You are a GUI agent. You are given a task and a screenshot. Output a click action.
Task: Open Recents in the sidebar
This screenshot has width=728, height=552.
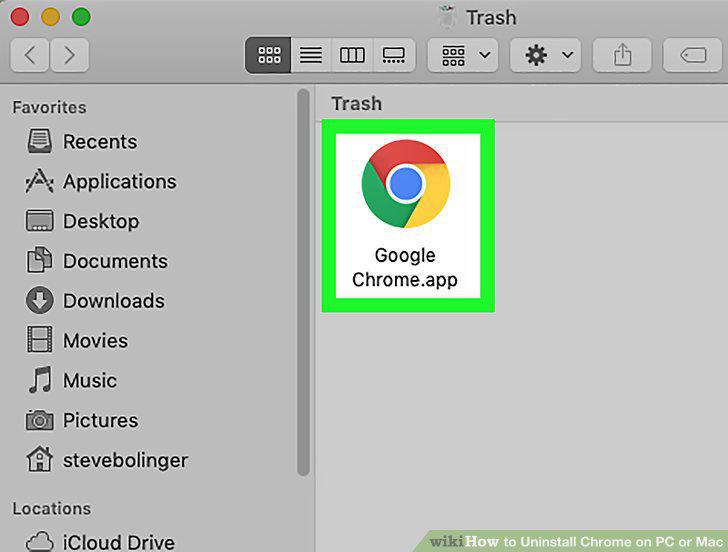[x=82, y=142]
